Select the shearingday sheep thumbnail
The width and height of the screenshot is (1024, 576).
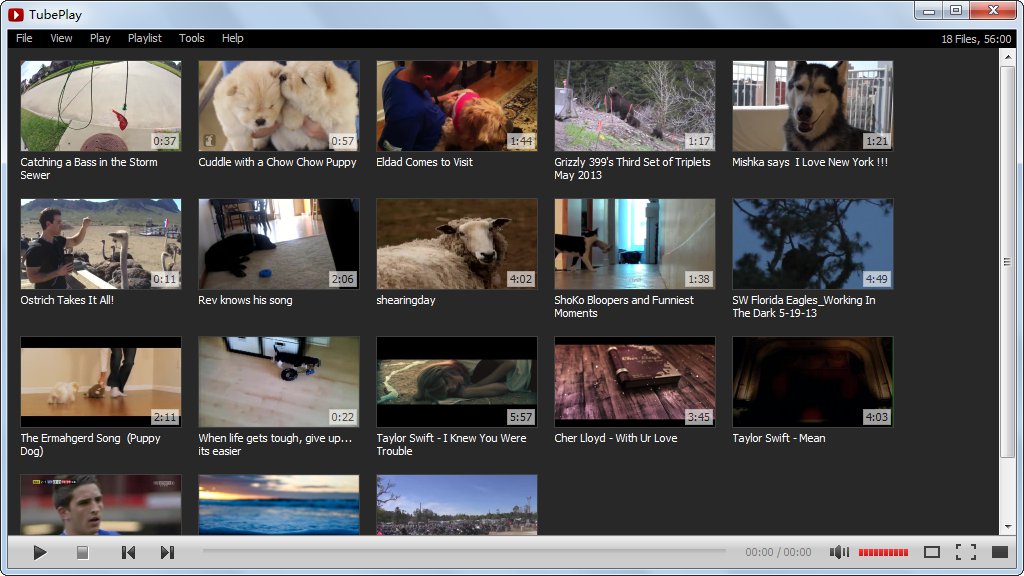pos(456,244)
